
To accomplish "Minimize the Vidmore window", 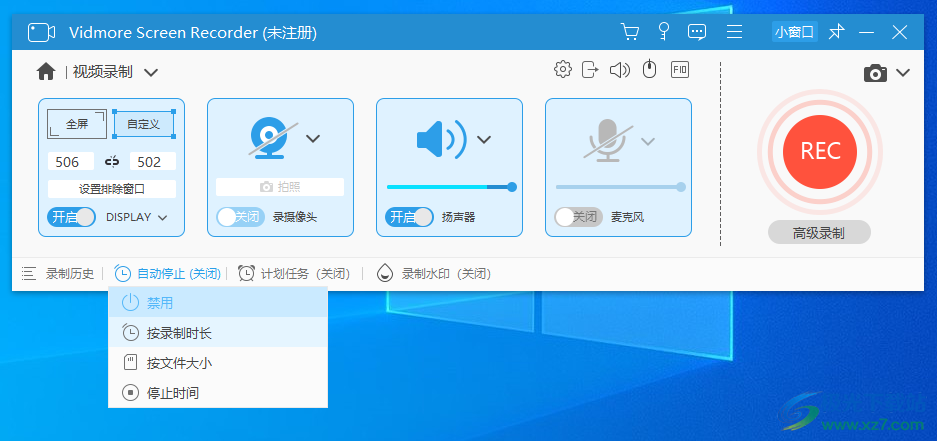I will [x=867, y=32].
